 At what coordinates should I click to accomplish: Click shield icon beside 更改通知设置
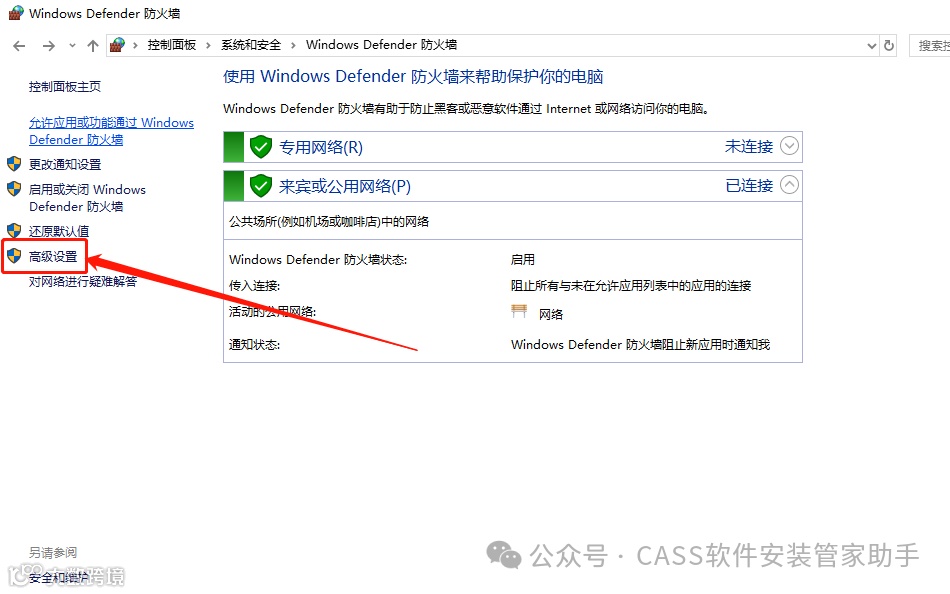click(14, 164)
